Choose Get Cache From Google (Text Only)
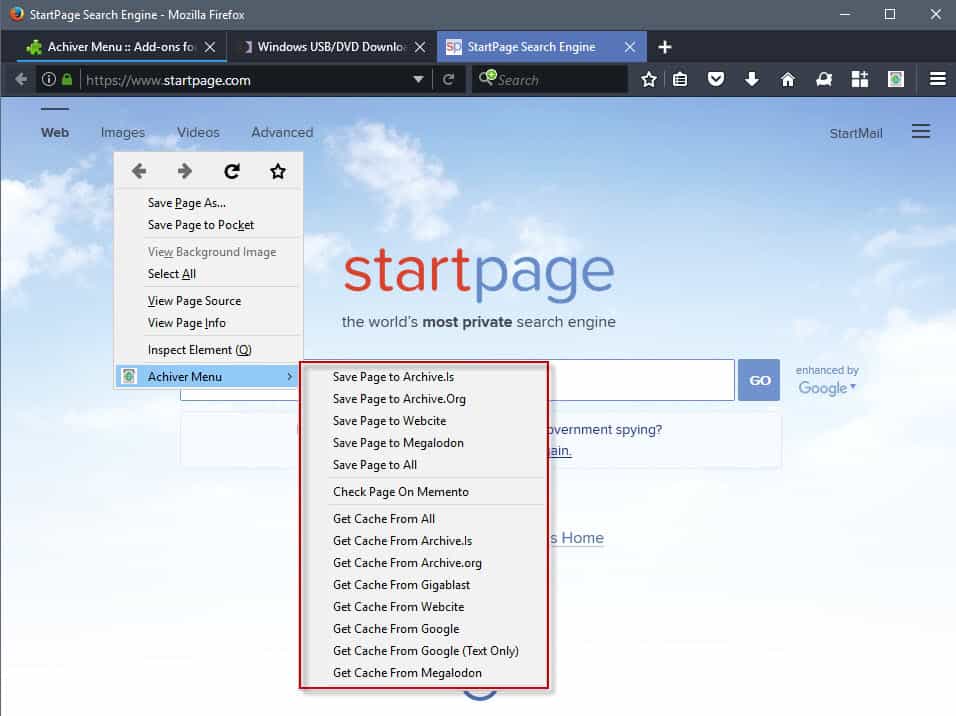 424,651
